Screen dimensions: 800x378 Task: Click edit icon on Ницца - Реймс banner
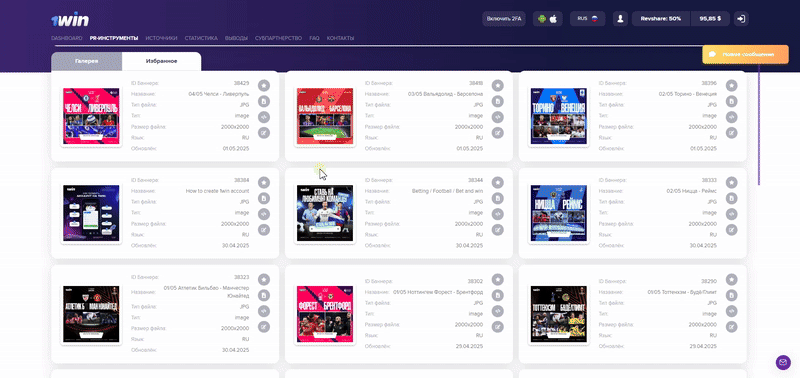point(732,230)
